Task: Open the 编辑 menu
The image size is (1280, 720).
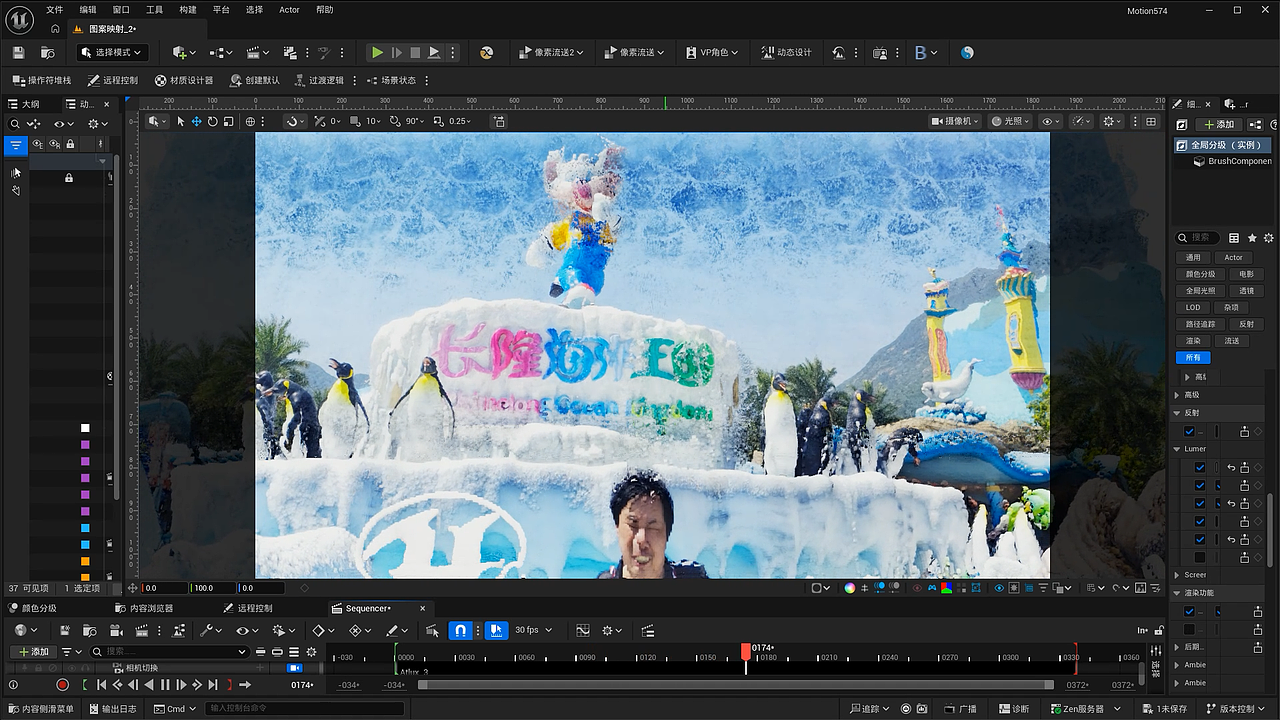Action: coord(88,10)
